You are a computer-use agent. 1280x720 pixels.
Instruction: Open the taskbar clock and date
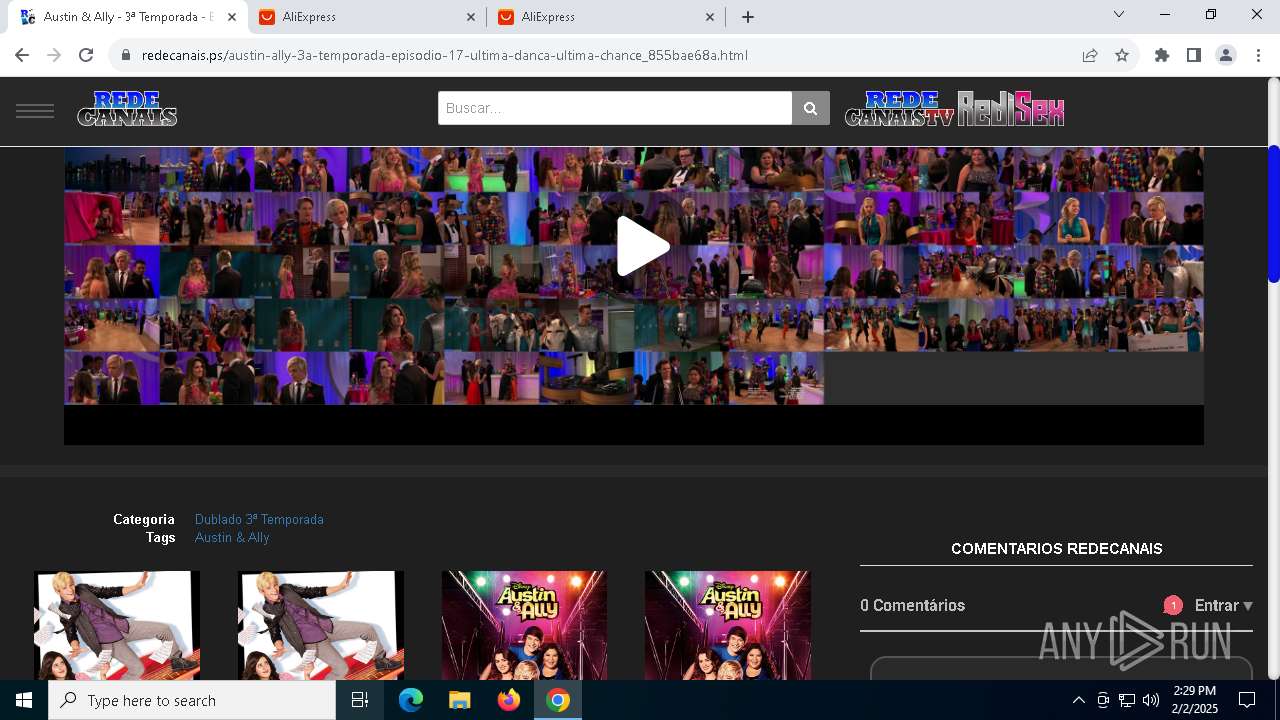pos(1195,700)
